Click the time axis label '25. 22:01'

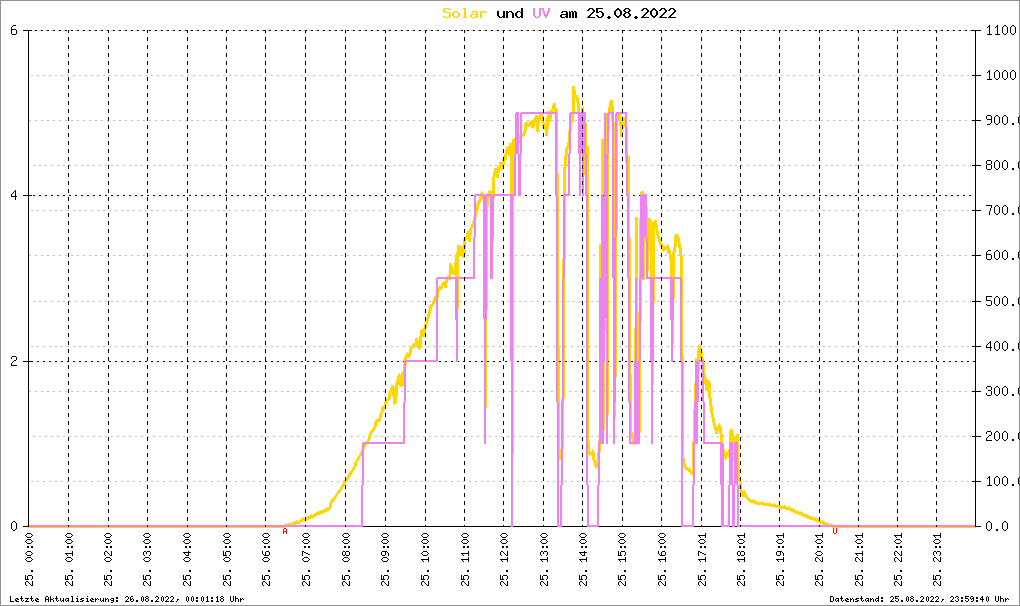[x=898, y=559]
